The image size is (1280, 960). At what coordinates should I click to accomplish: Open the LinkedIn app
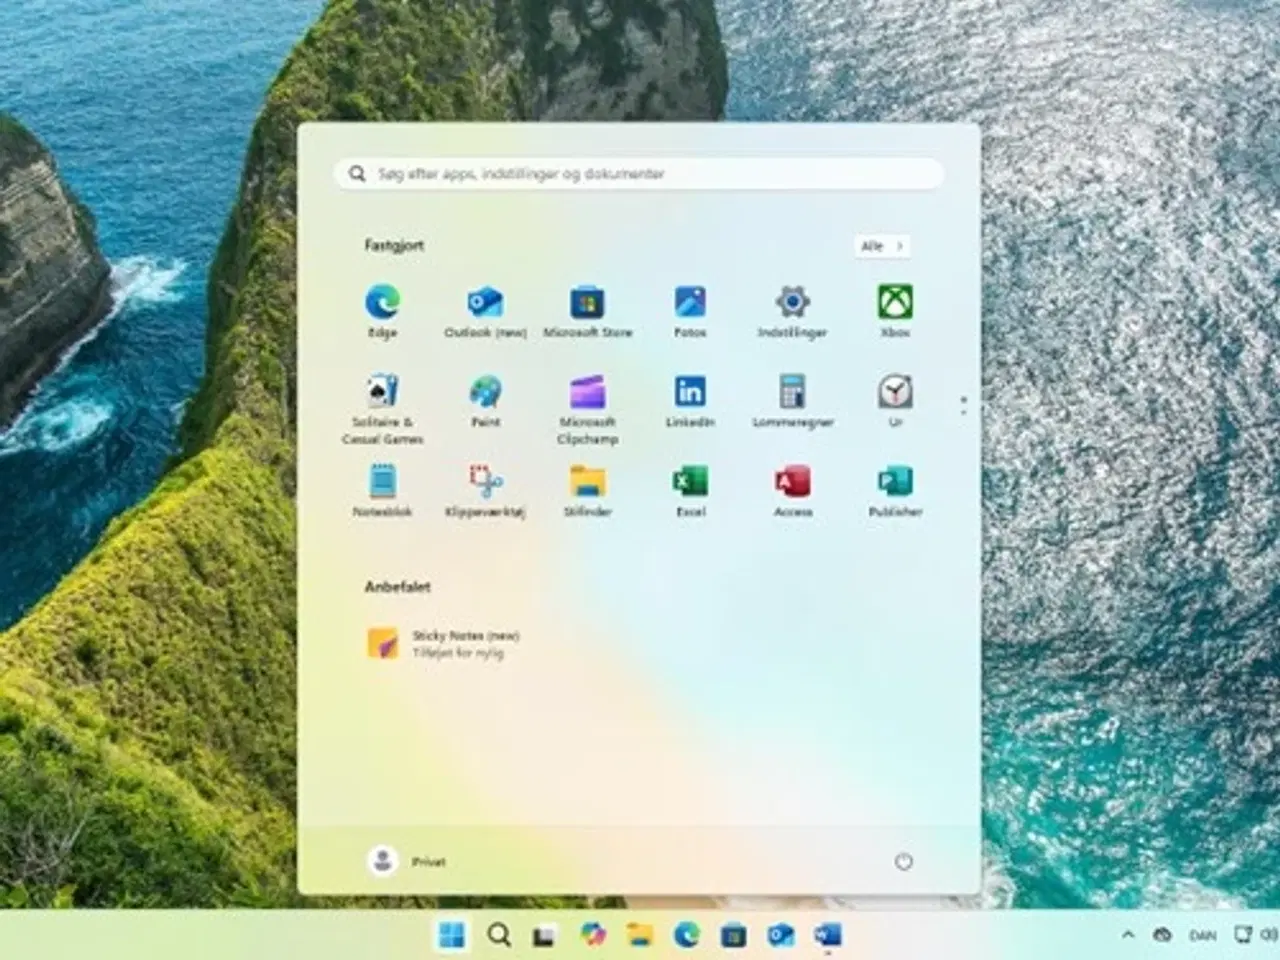(690, 400)
